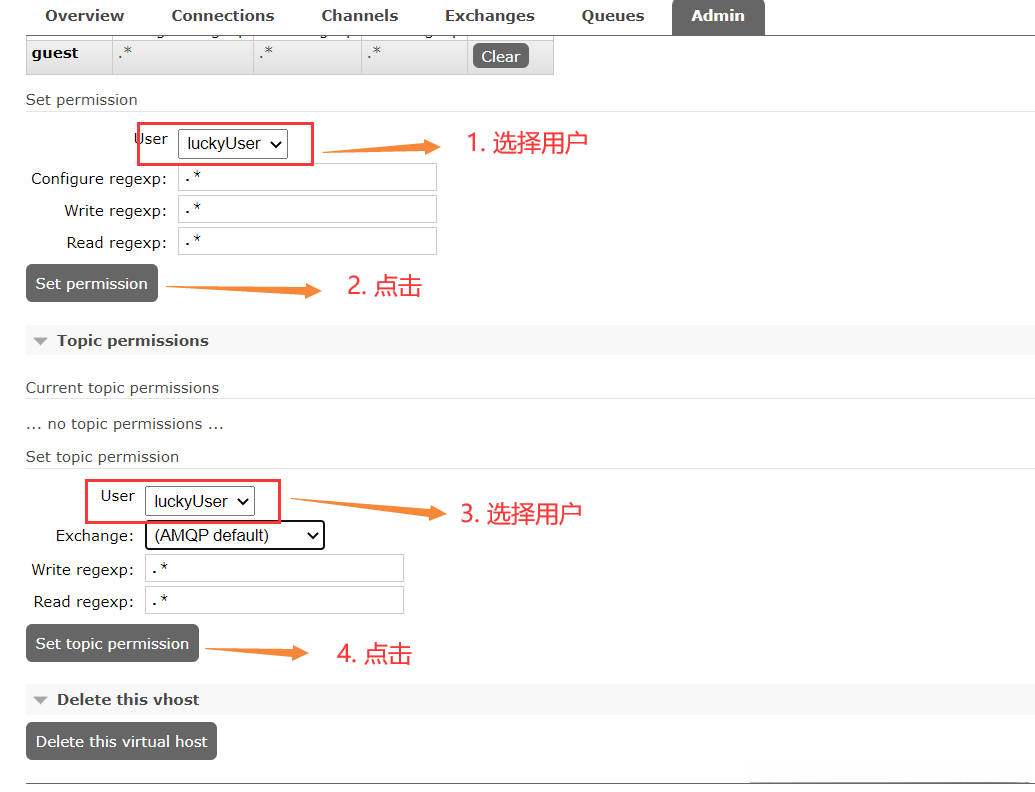This screenshot has width=1035, height=792.
Task: Click the Write regexp field under Set topic permission
Action: [274, 568]
